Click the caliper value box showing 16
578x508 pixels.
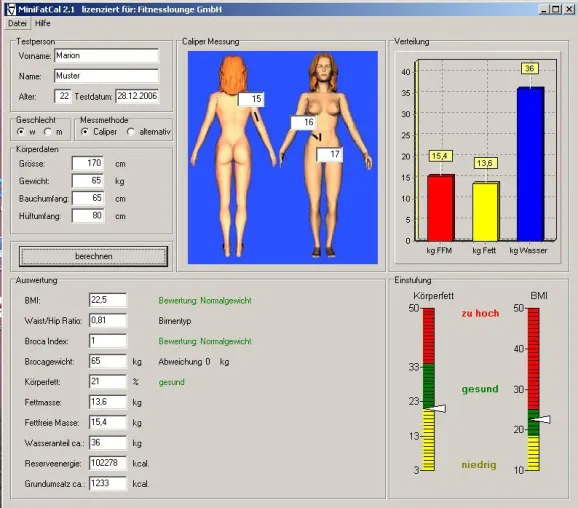pyautogui.click(x=304, y=123)
